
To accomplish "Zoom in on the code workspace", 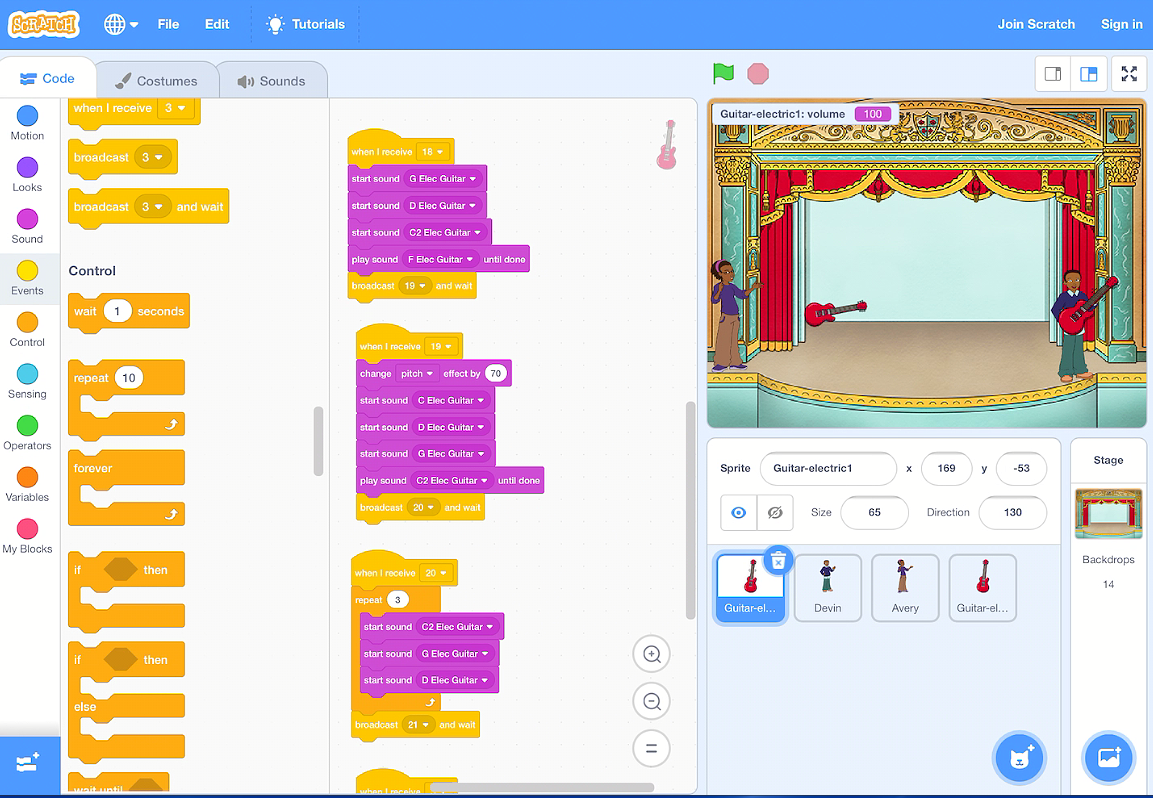I will (651, 655).
